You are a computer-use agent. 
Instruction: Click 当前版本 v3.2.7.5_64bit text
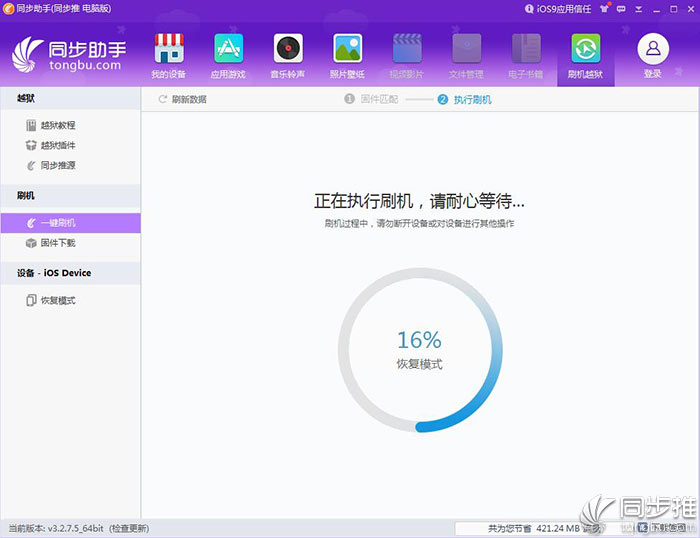(56, 529)
